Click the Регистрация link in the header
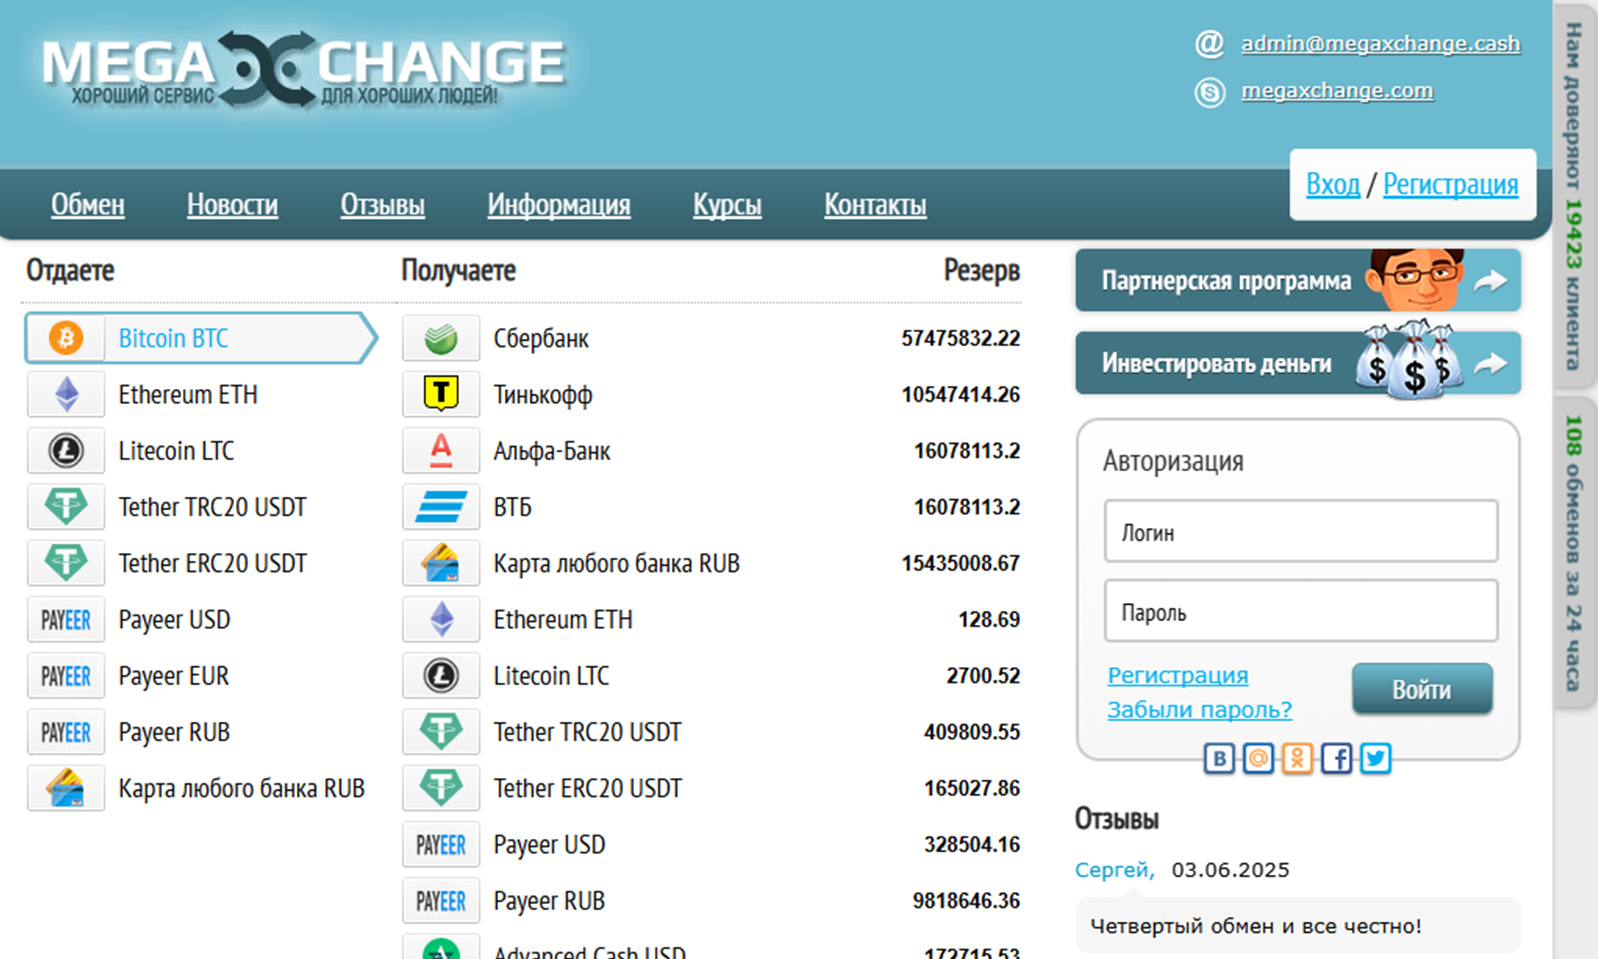Screen dimensions: 1598x959 [x=1450, y=184]
